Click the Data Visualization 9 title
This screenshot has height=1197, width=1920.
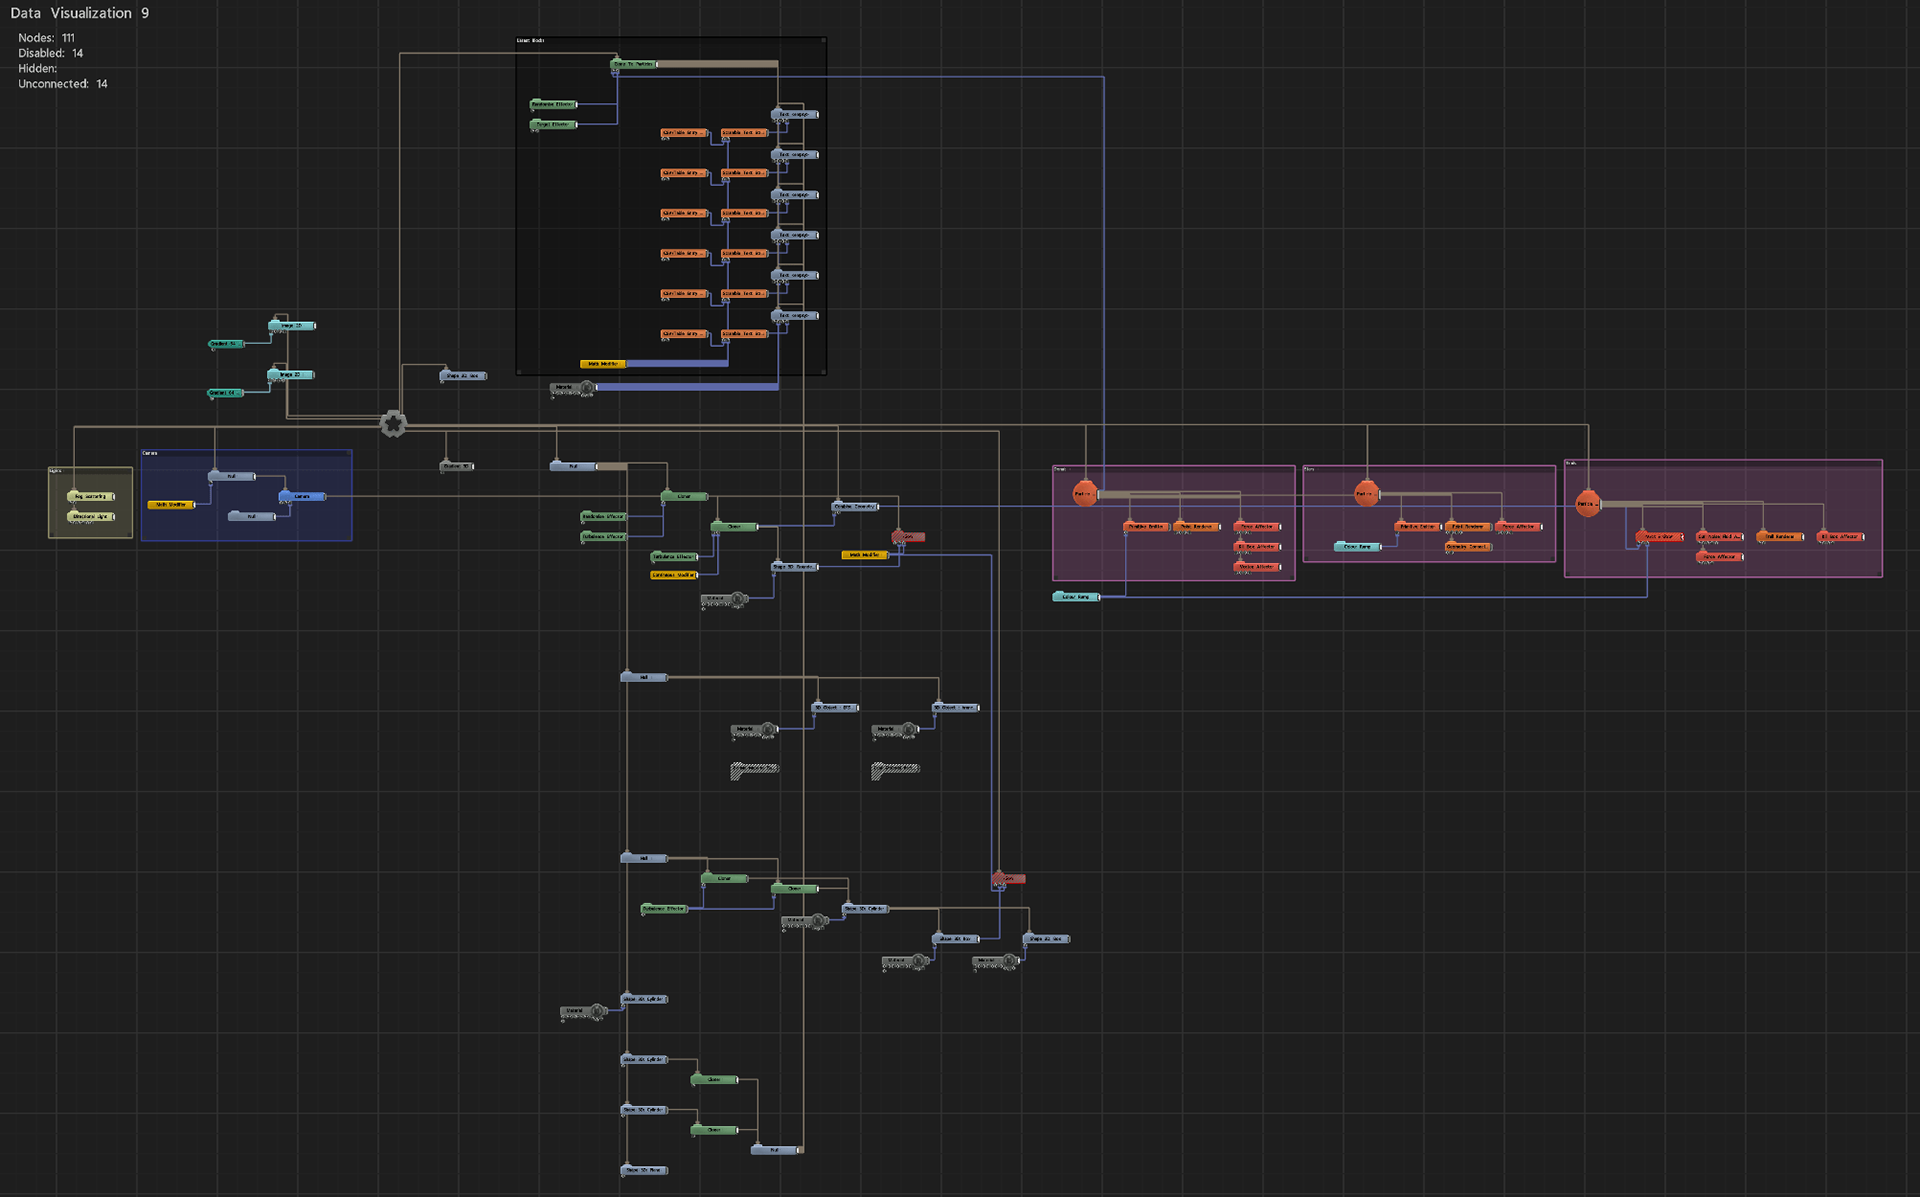pos(80,13)
